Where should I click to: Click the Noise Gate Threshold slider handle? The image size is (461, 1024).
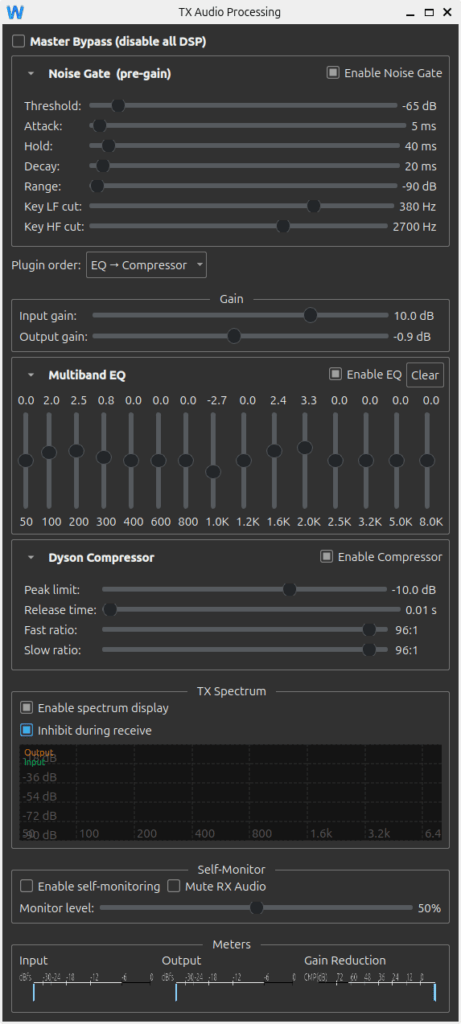coord(118,106)
